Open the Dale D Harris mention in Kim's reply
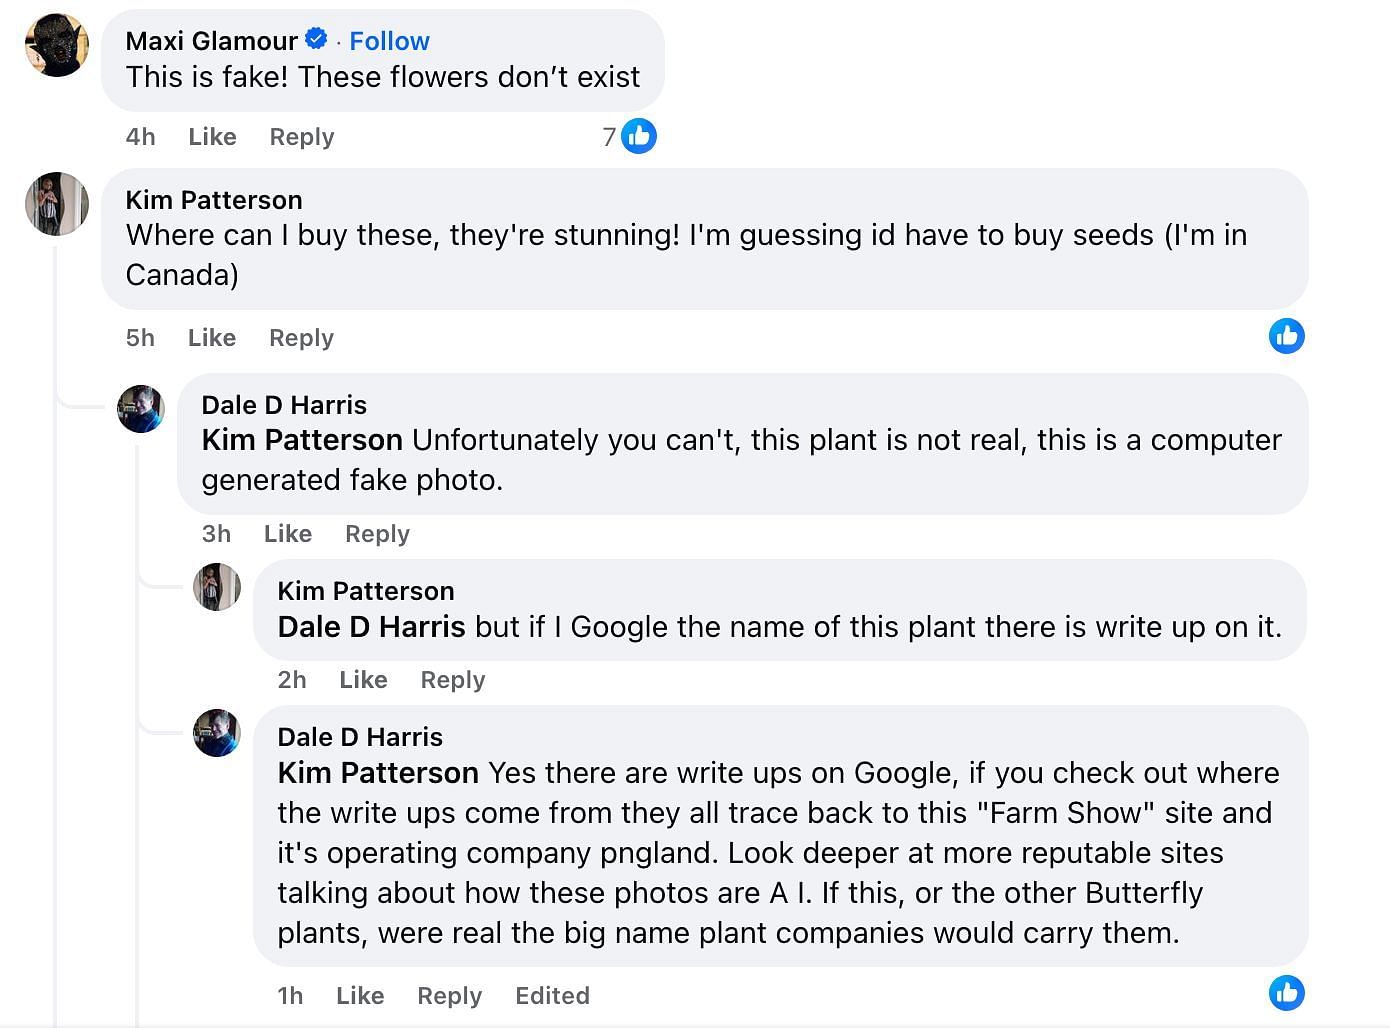 (371, 627)
